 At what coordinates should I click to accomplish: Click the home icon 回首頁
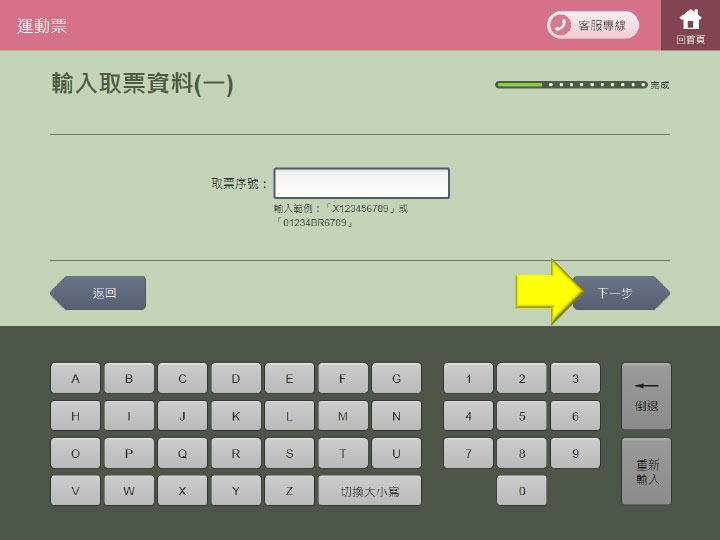click(690, 25)
